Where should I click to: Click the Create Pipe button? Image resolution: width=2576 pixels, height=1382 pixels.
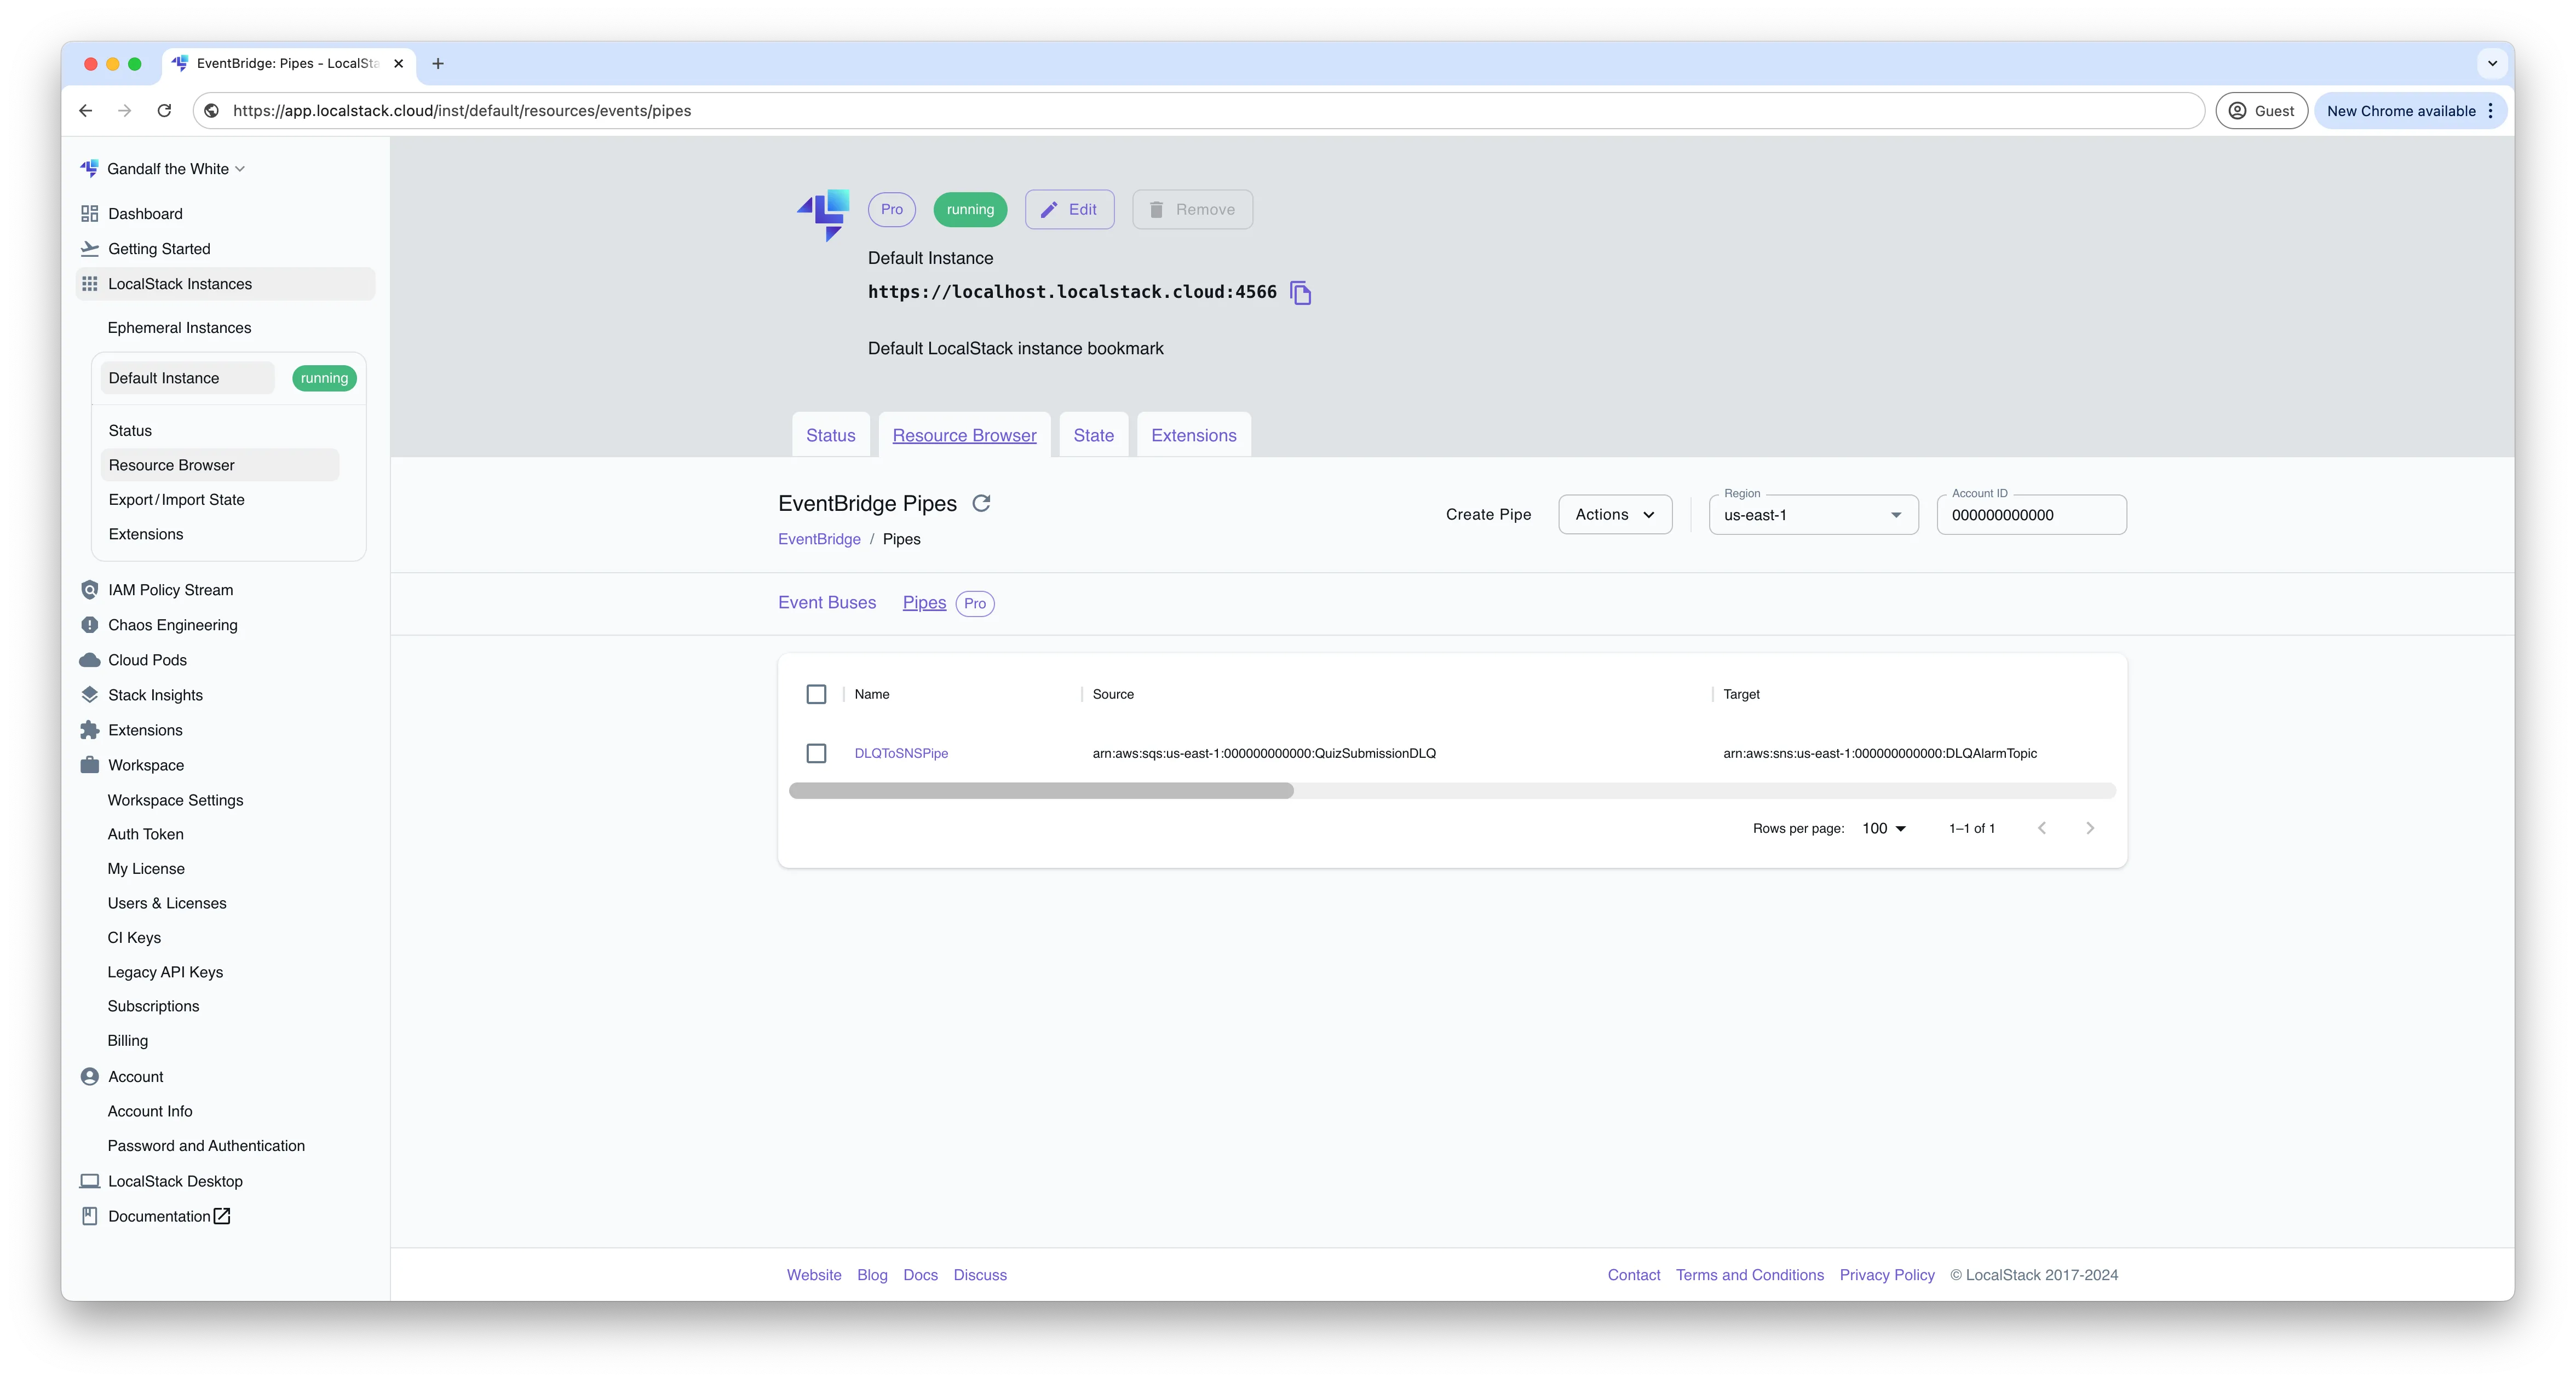1488,514
